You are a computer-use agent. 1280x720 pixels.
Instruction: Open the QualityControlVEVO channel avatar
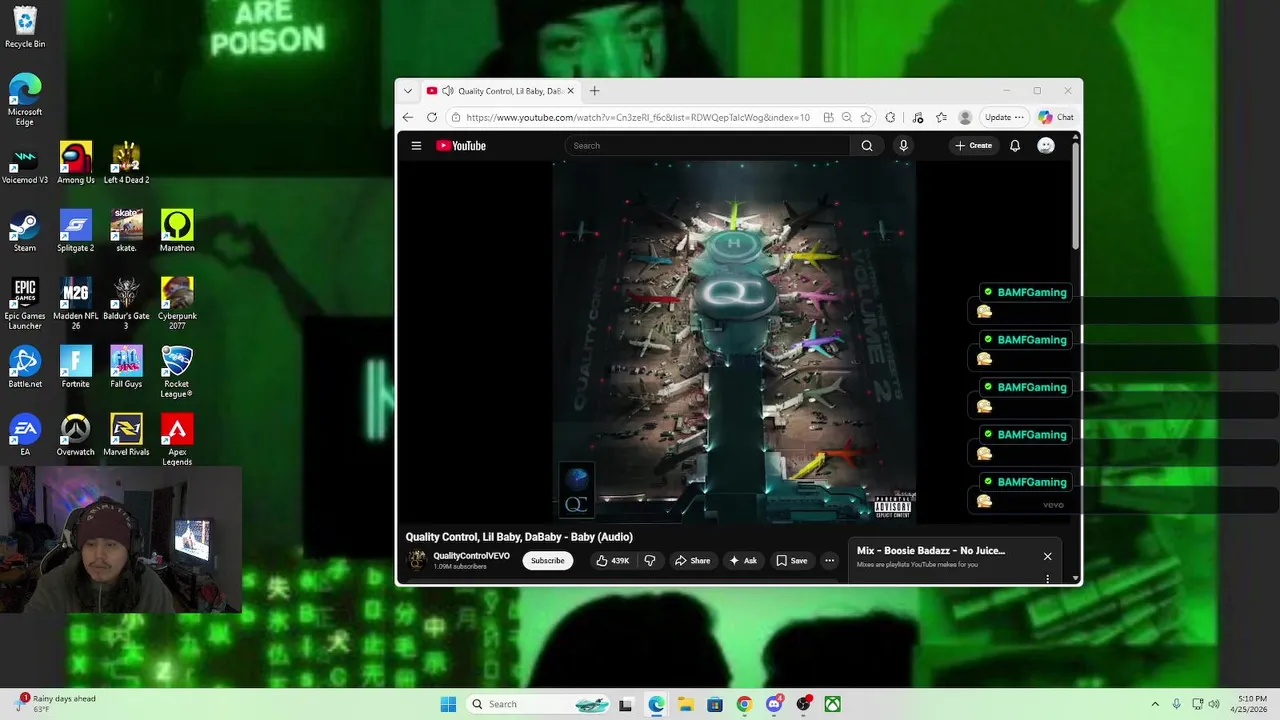(417, 560)
